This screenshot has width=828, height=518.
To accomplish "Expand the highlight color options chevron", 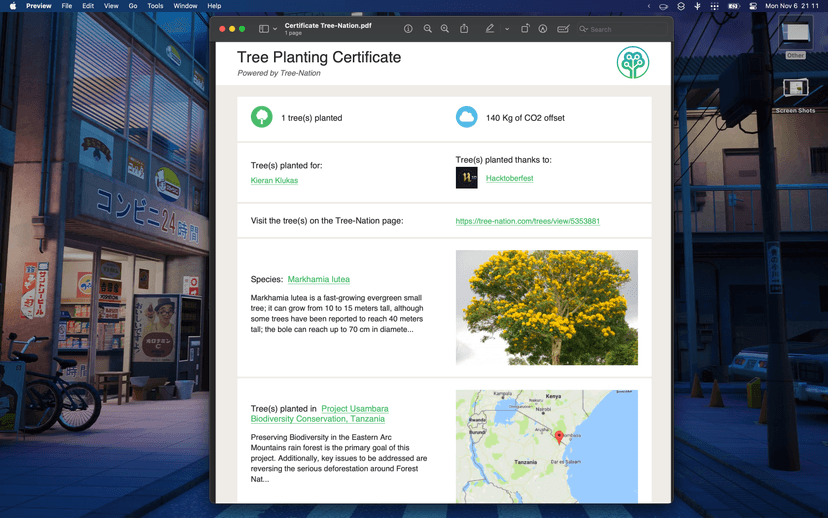I will 507,29.
